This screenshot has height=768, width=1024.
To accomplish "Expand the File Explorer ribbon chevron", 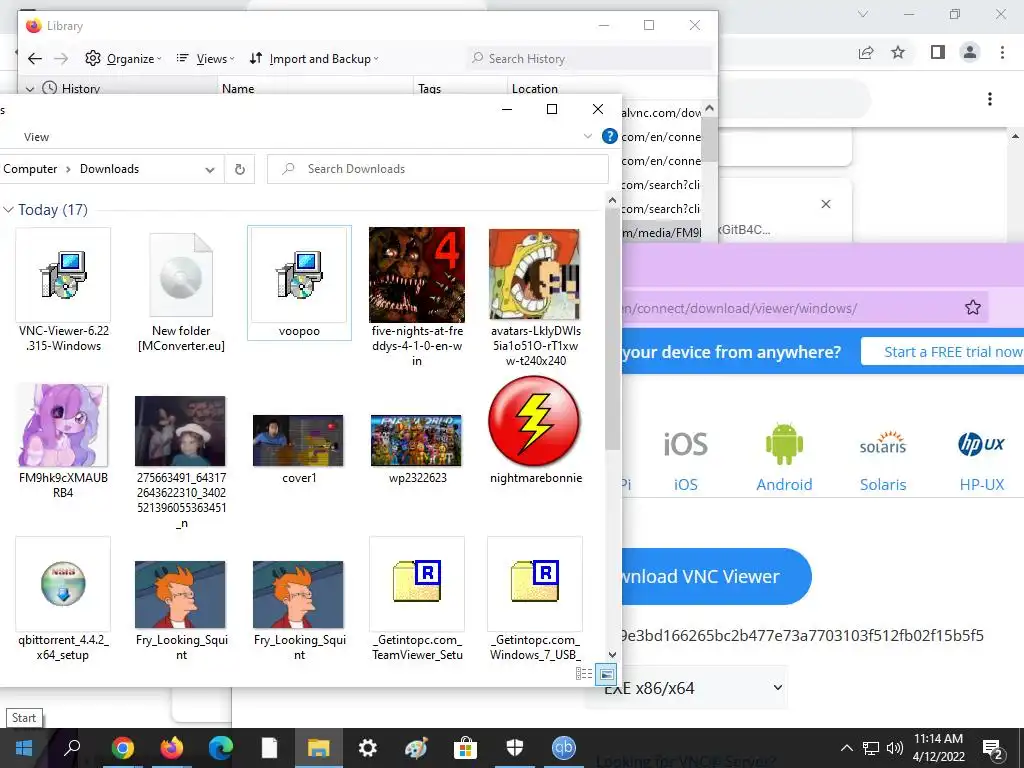I will pos(588,136).
